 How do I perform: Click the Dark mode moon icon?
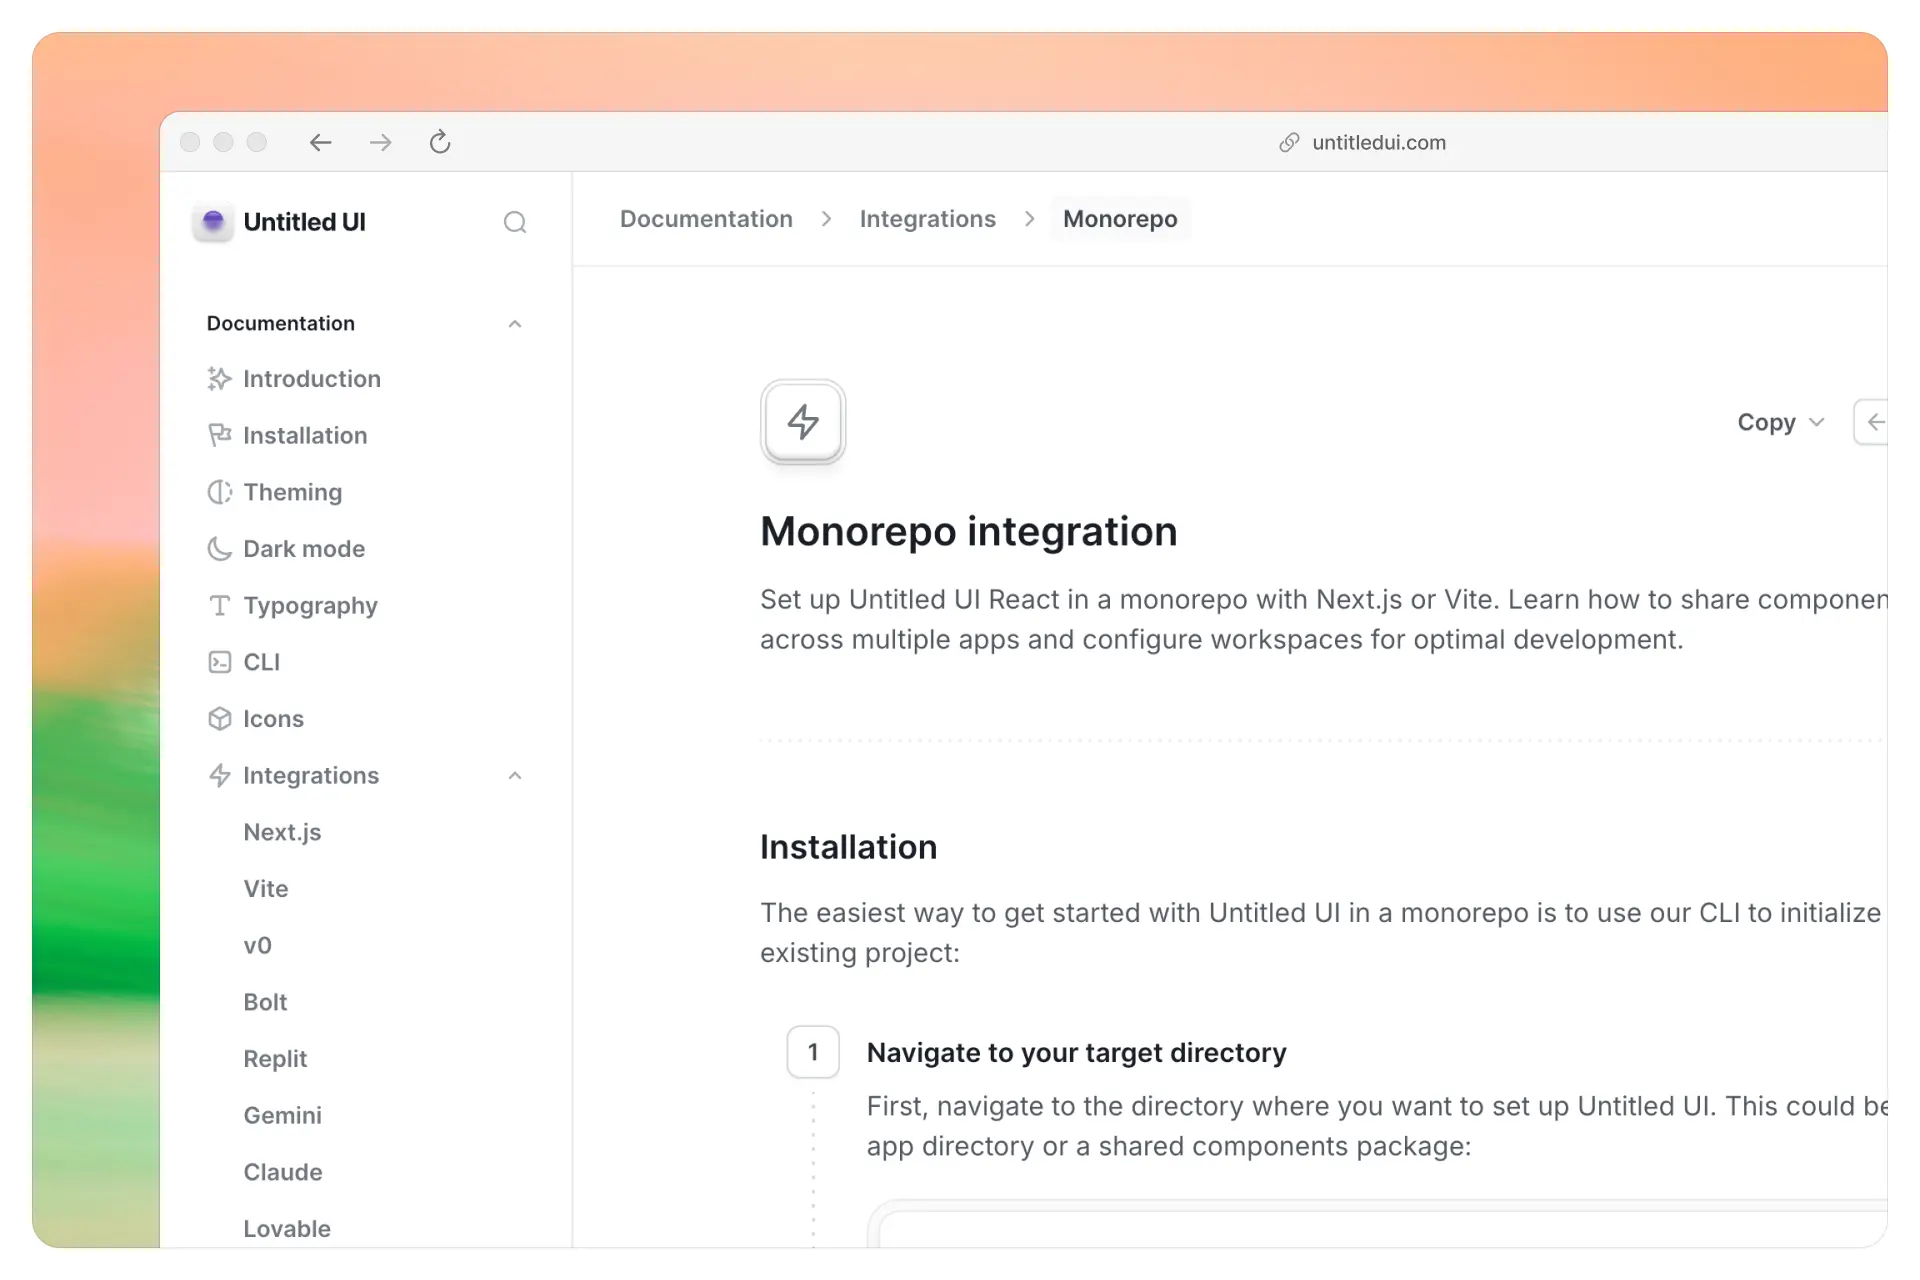coord(220,549)
